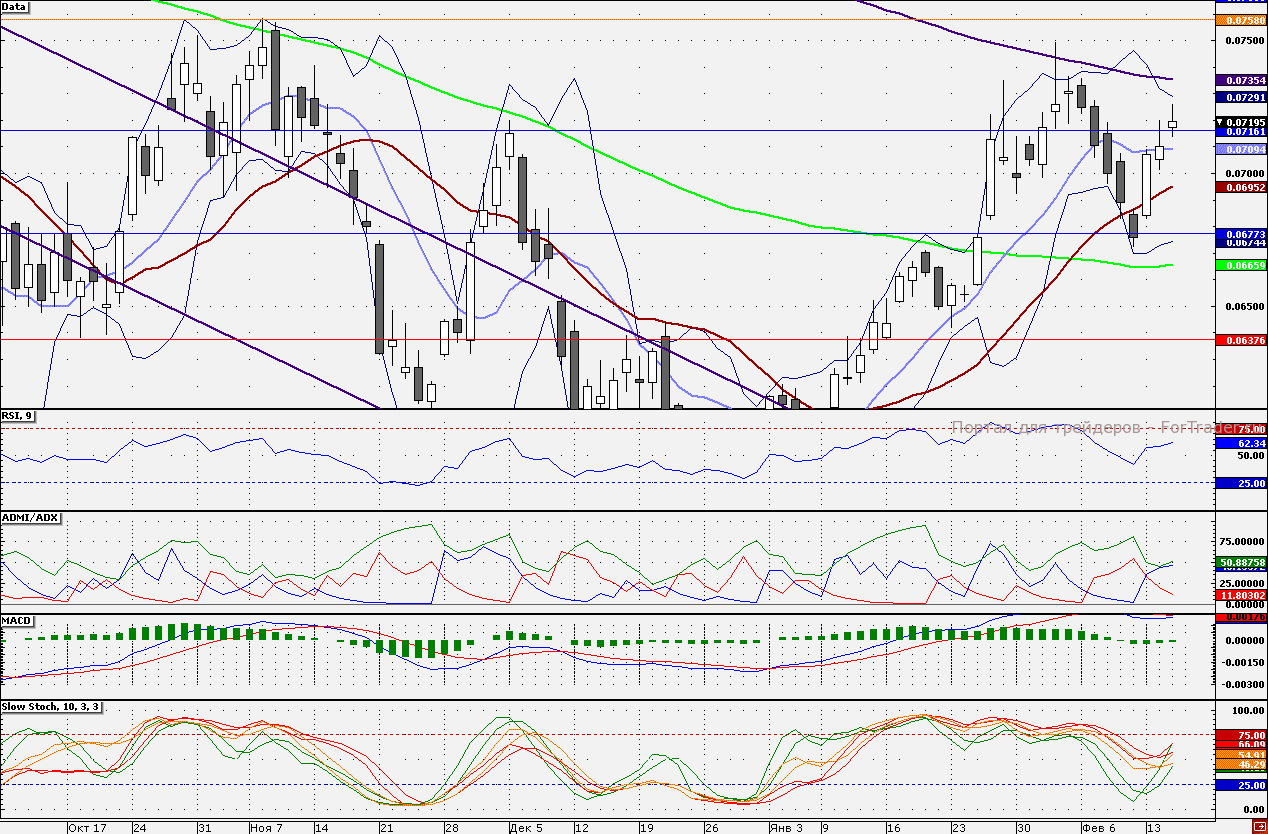Click the purple 0.07354 price tag
This screenshot has width=1268, height=834.
pos(1240,79)
